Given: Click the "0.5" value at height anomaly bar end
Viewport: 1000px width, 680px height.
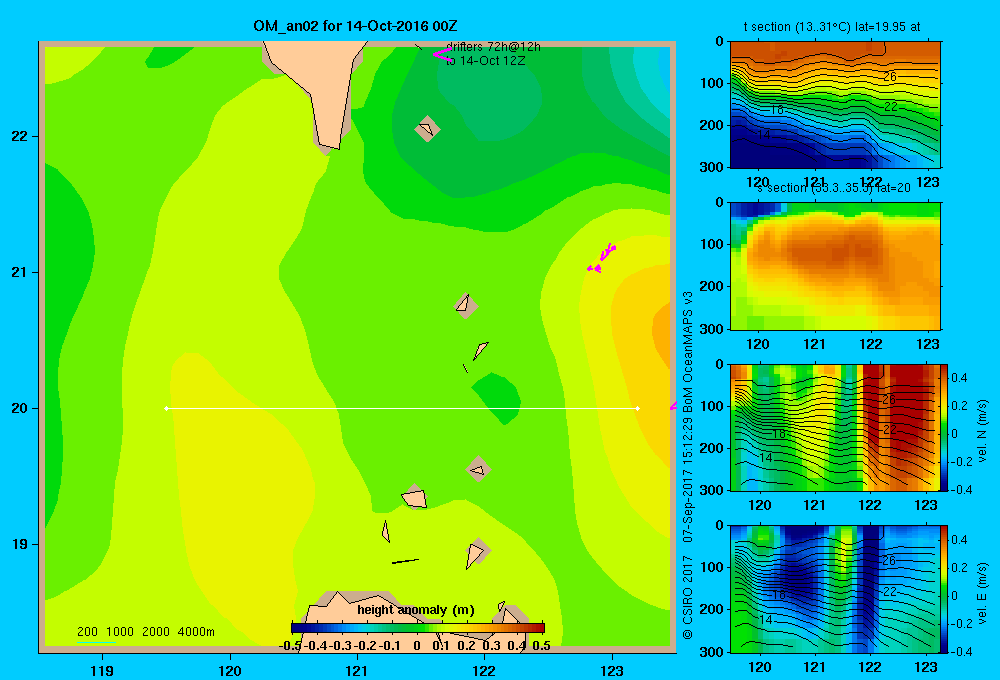Looking at the screenshot, I should [541, 646].
